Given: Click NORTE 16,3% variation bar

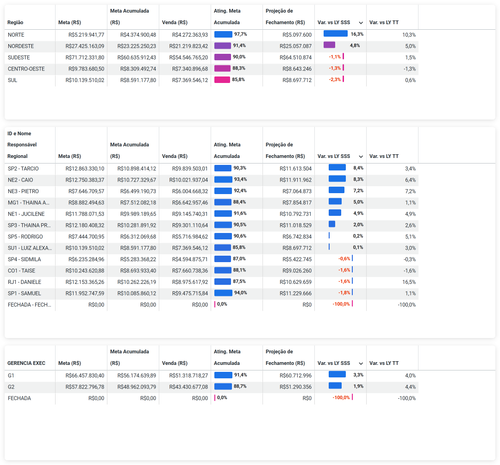Looking at the screenshot, I should point(335,34).
